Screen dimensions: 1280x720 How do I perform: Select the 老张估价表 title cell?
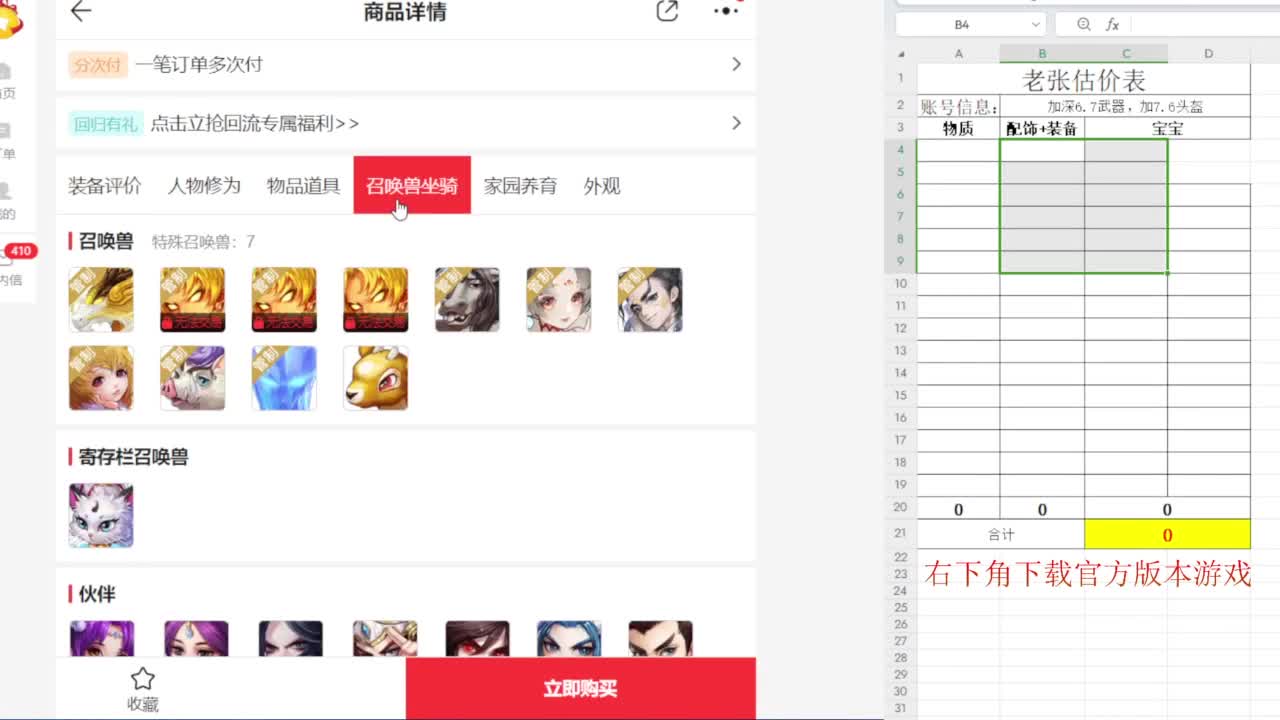click(x=1084, y=79)
